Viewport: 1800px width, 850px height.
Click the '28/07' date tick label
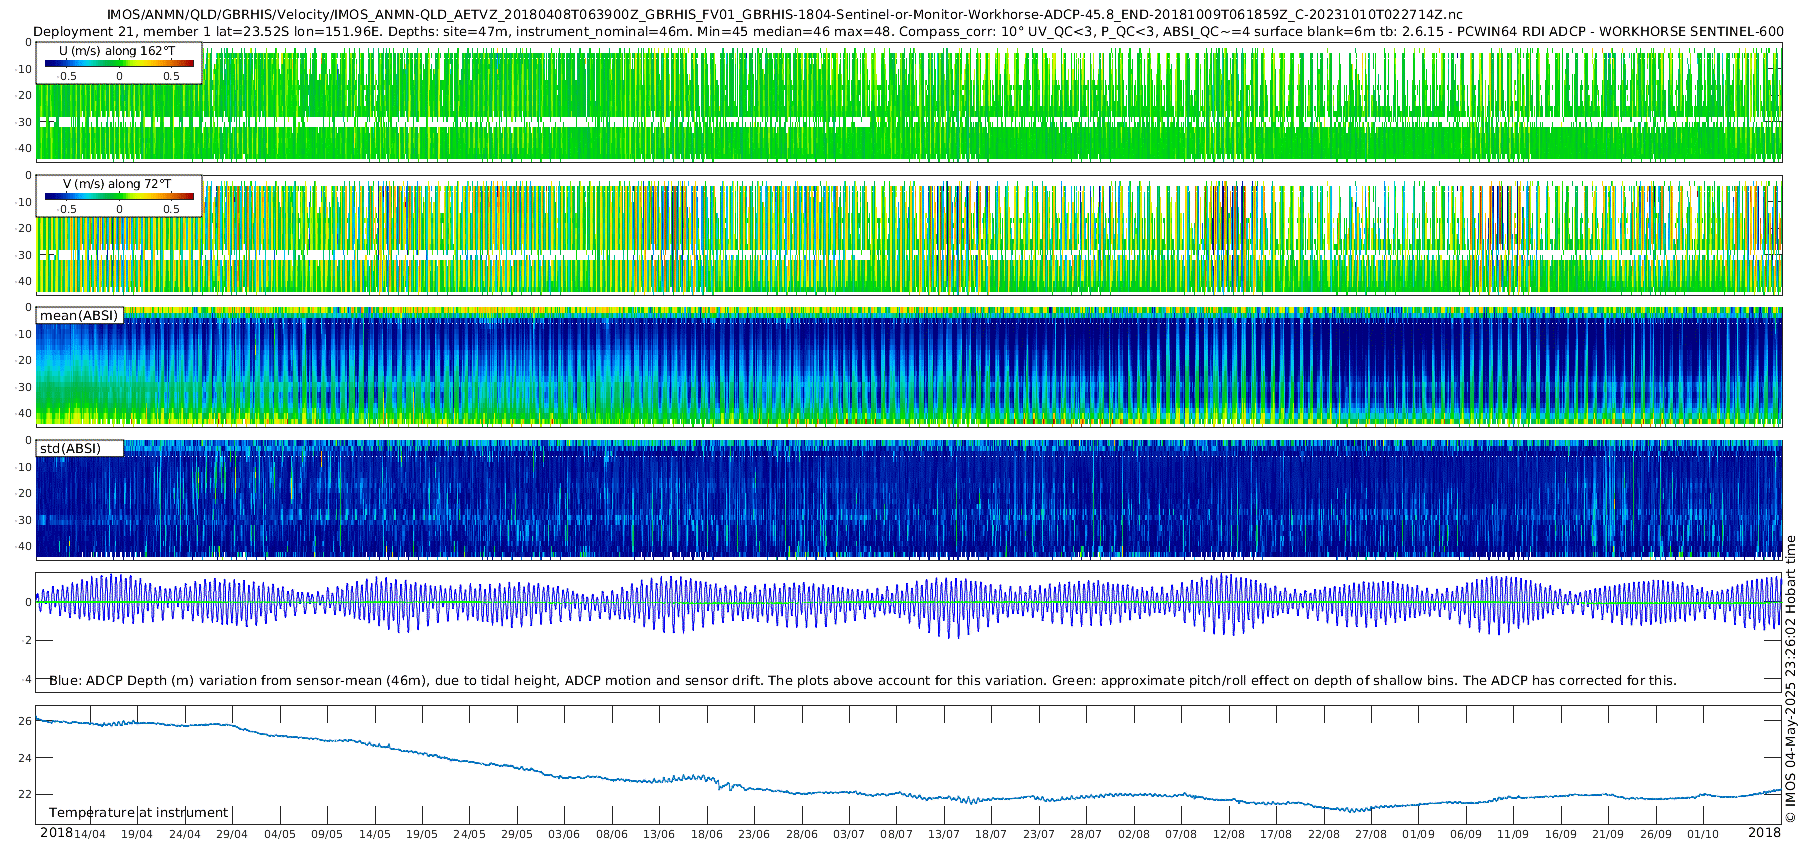[1086, 834]
